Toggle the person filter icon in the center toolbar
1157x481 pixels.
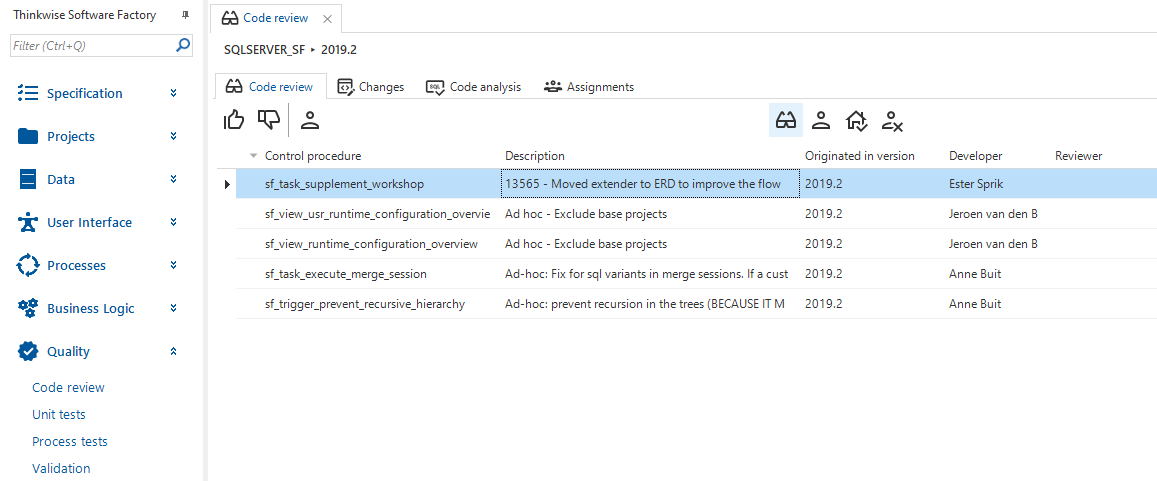point(821,121)
